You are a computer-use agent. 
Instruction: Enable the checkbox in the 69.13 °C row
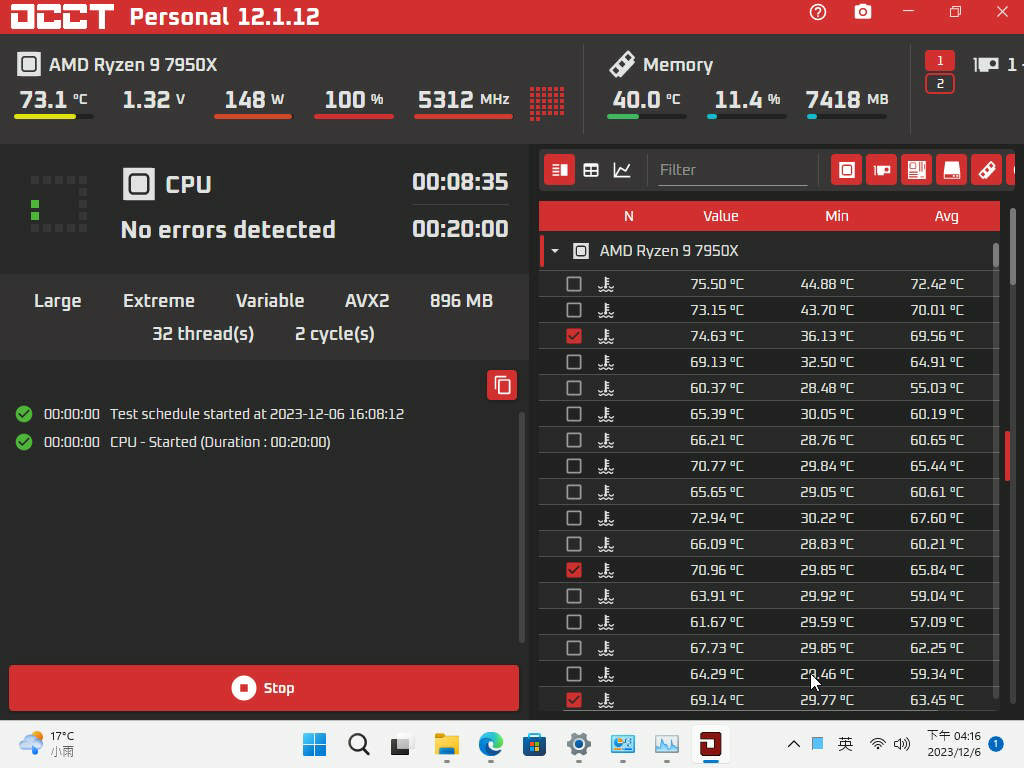tap(574, 362)
